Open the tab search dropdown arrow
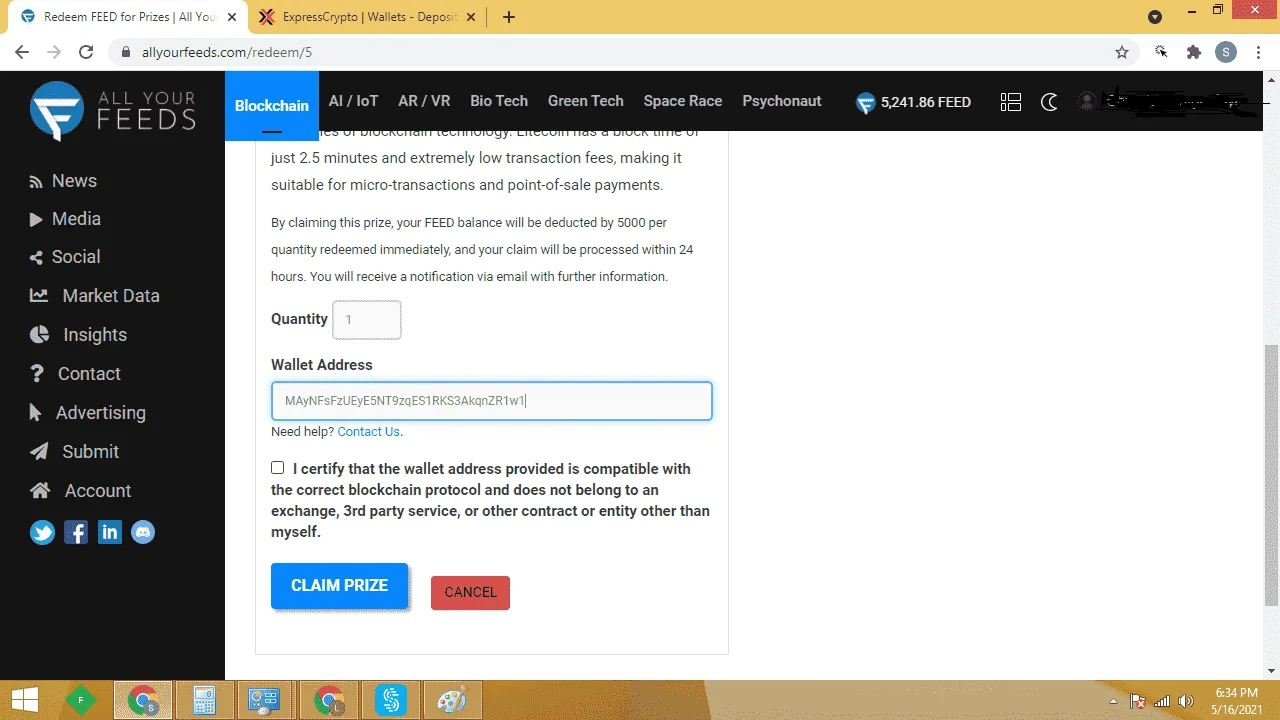1280x720 pixels. coord(1155,17)
